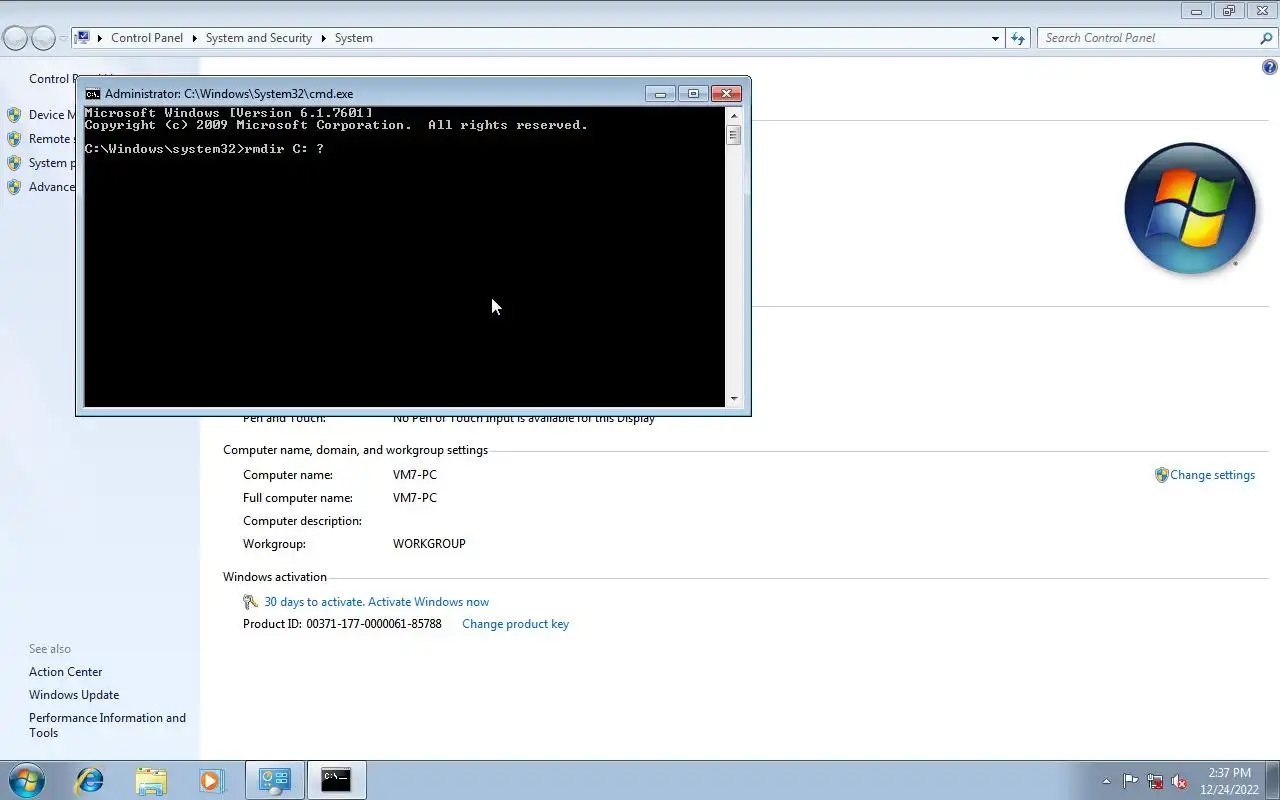The height and width of the screenshot is (800, 1280).
Task: Maximize the Command Prompt window
Action: tap(693, 94)
